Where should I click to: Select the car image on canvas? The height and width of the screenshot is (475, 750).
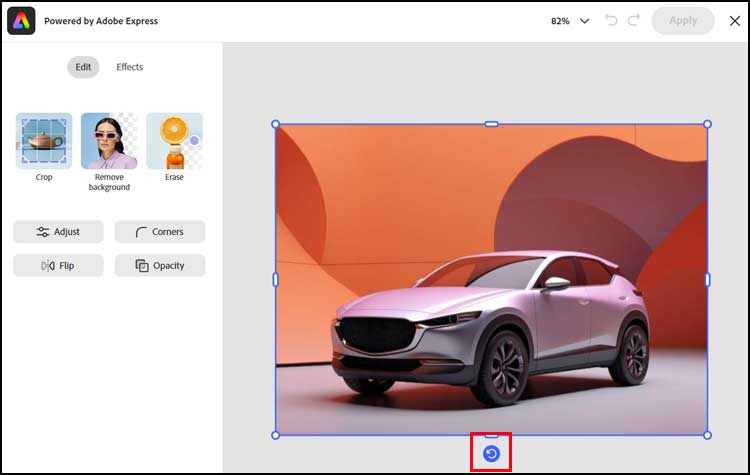pos(491,280)
